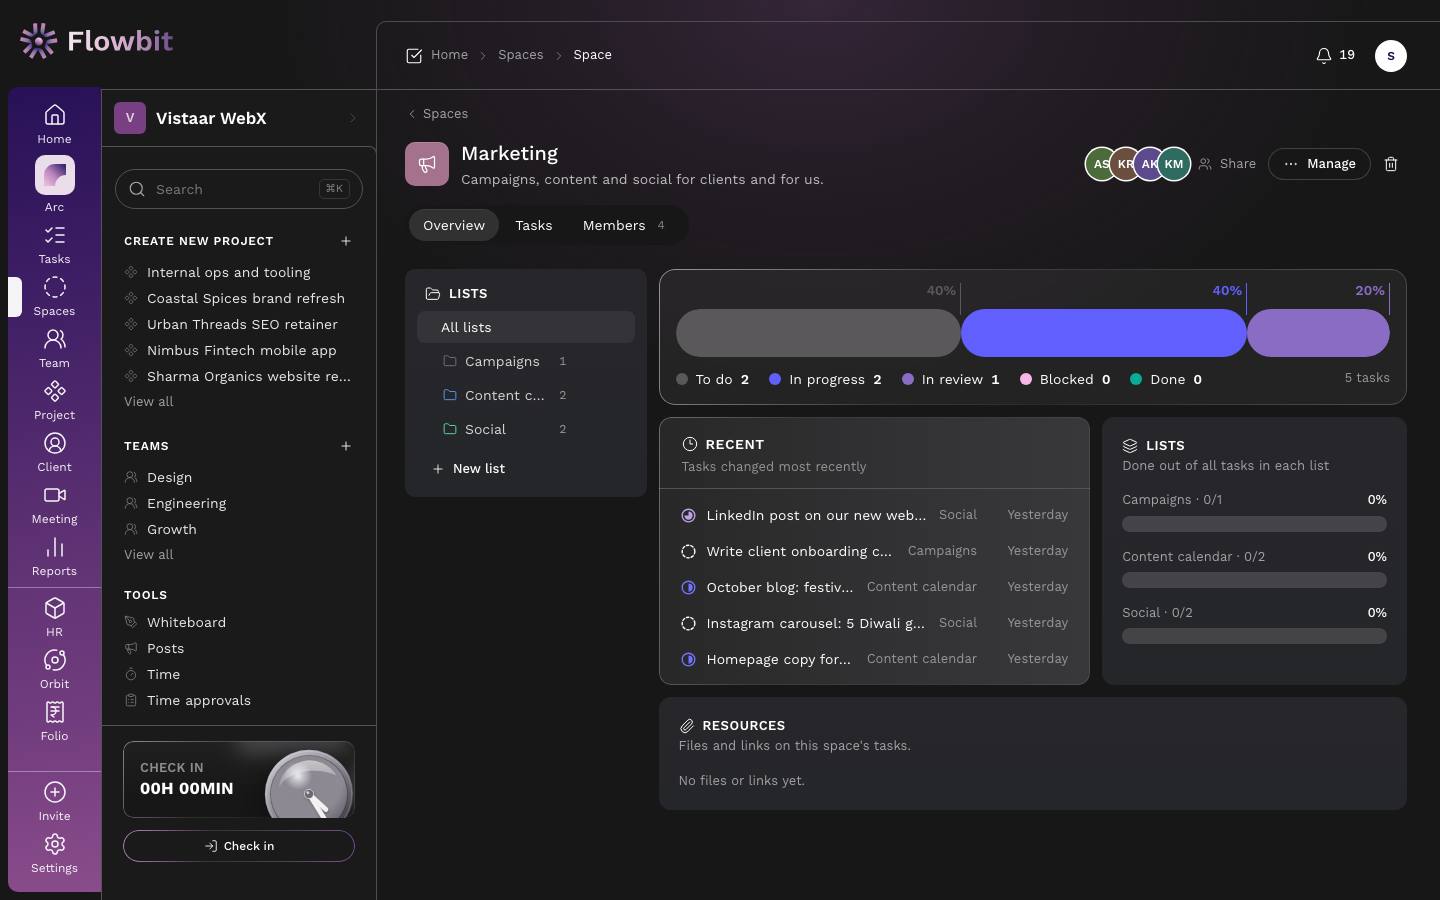Delete the Marketing space via trash icon
The image size is (1440, 900).
(1391, 164)
